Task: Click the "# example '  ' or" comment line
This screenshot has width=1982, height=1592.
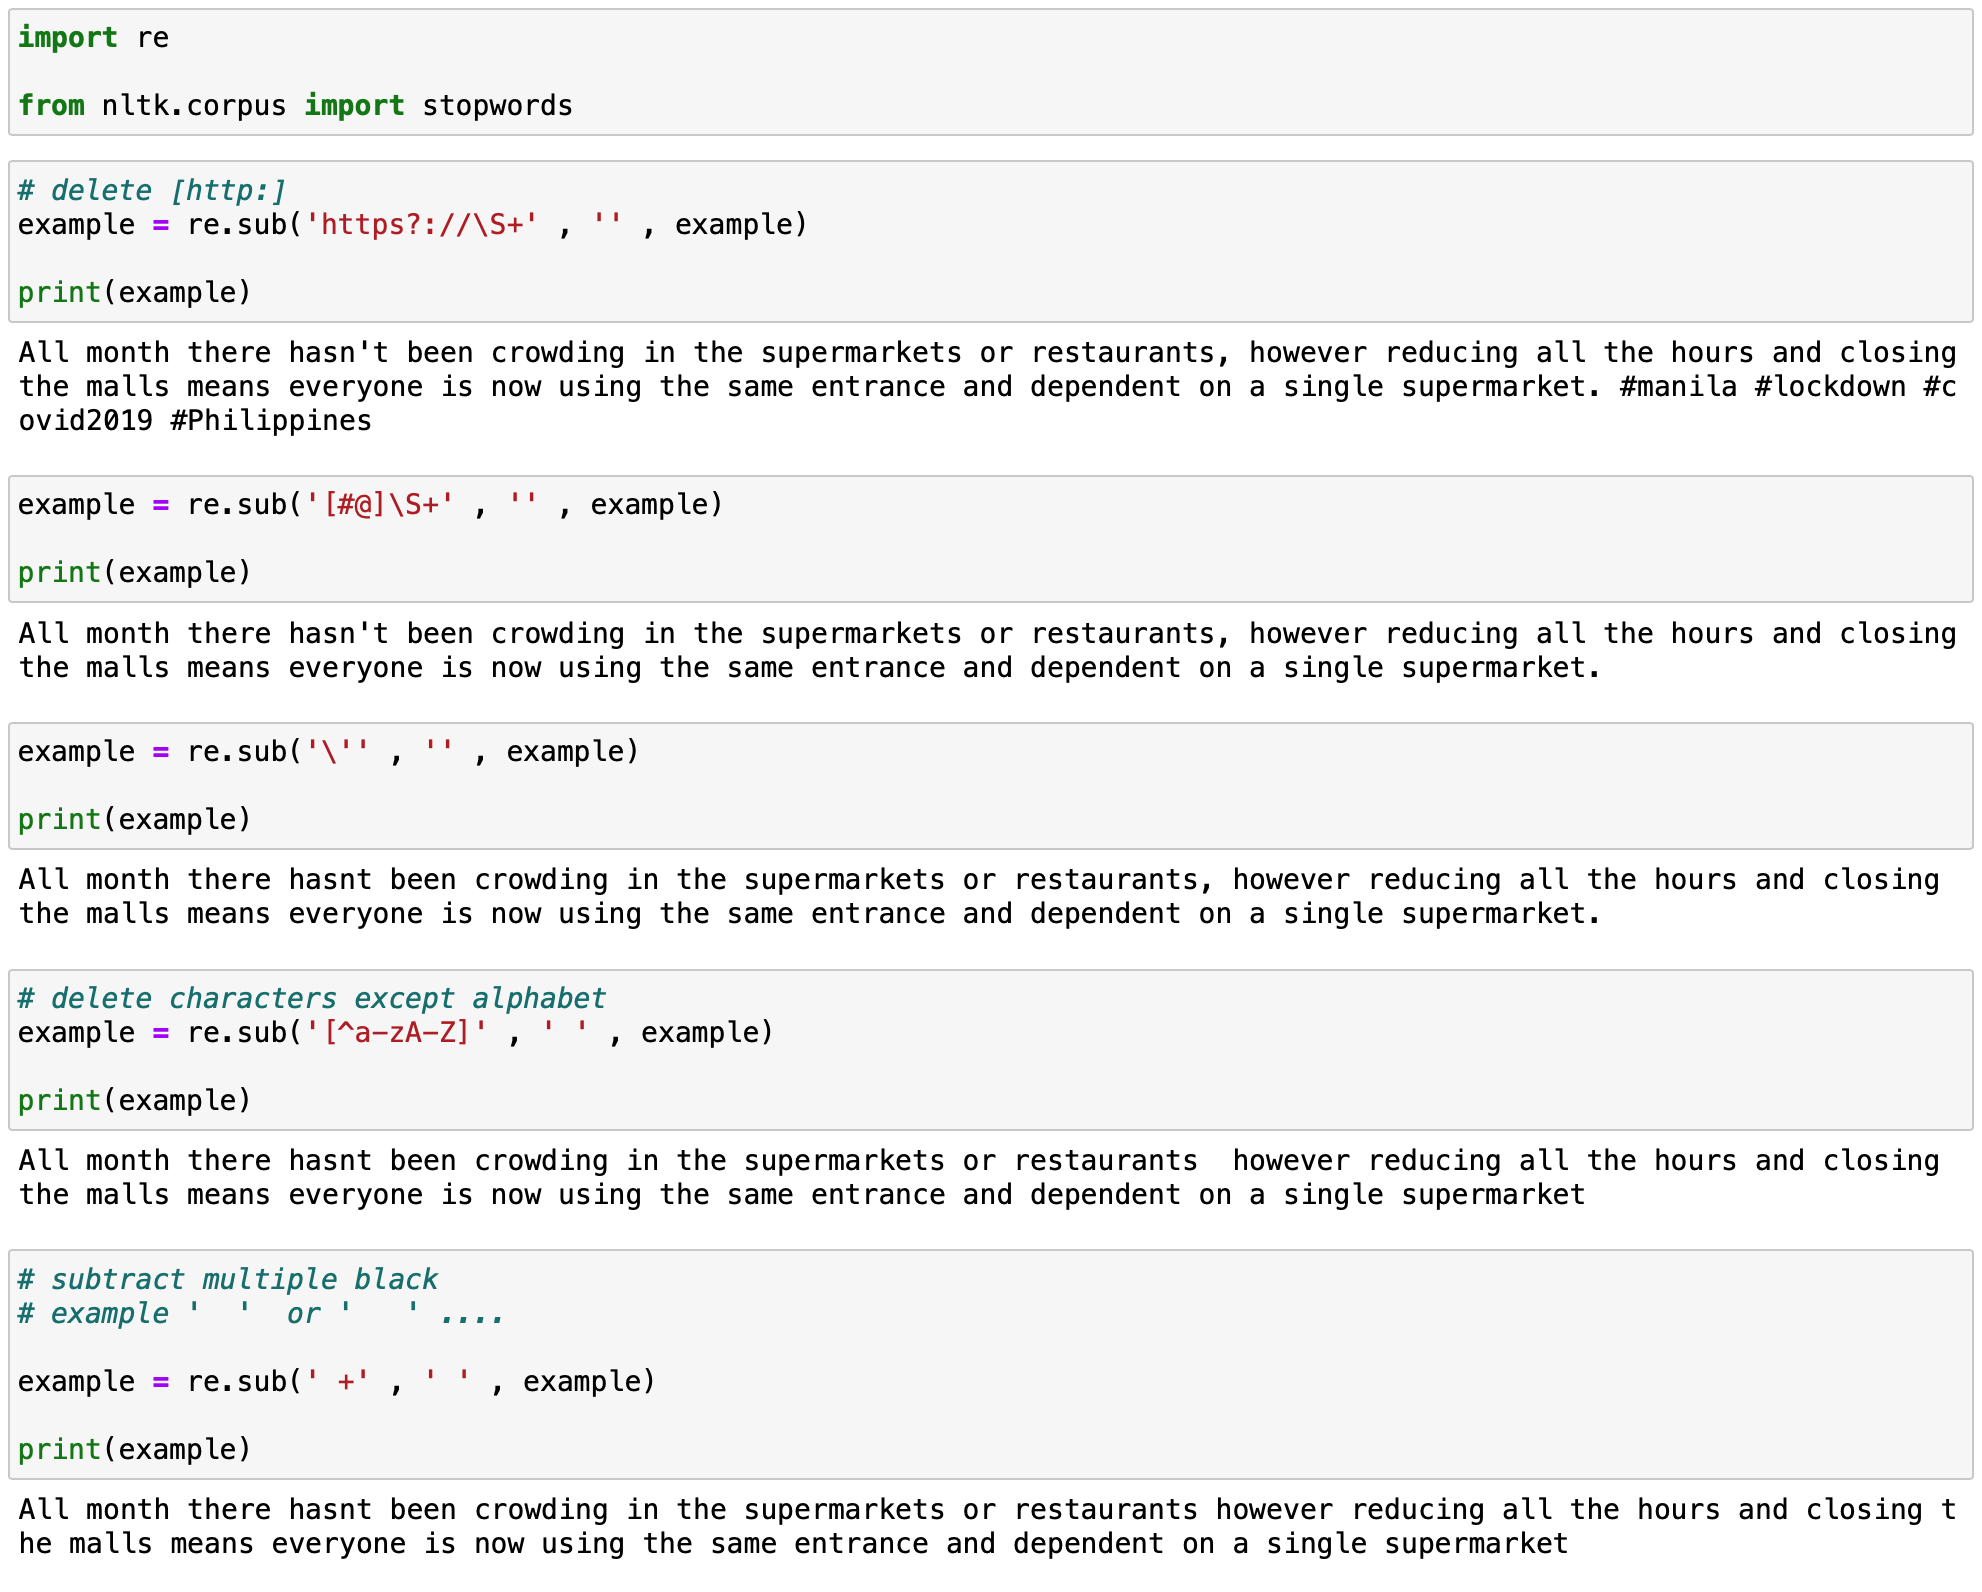Action: [x=260, y=1314]
